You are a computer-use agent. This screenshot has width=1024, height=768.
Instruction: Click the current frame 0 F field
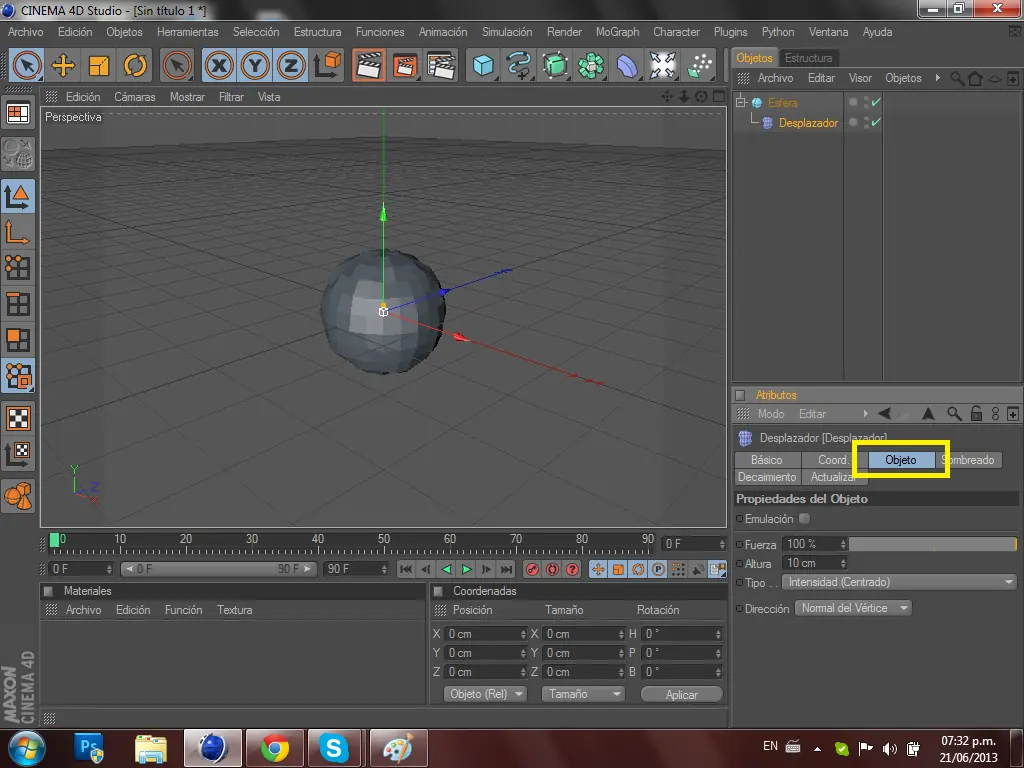tap(694, 544)
